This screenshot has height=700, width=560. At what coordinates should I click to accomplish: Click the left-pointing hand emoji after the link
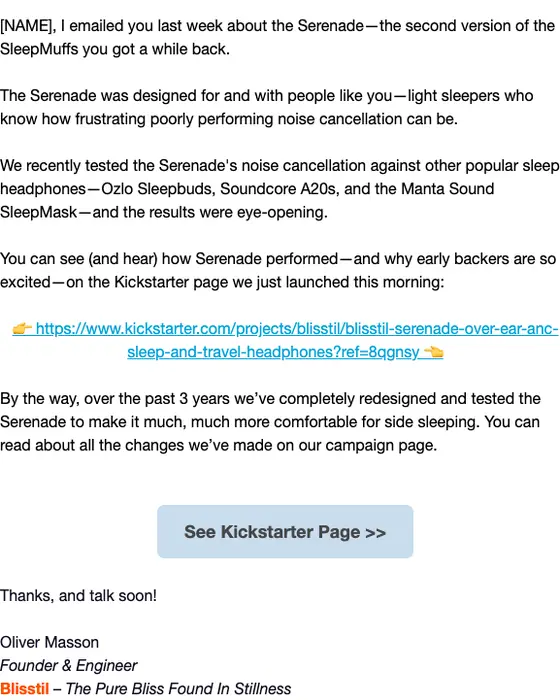pyautogui.click(x=434, y=352)
